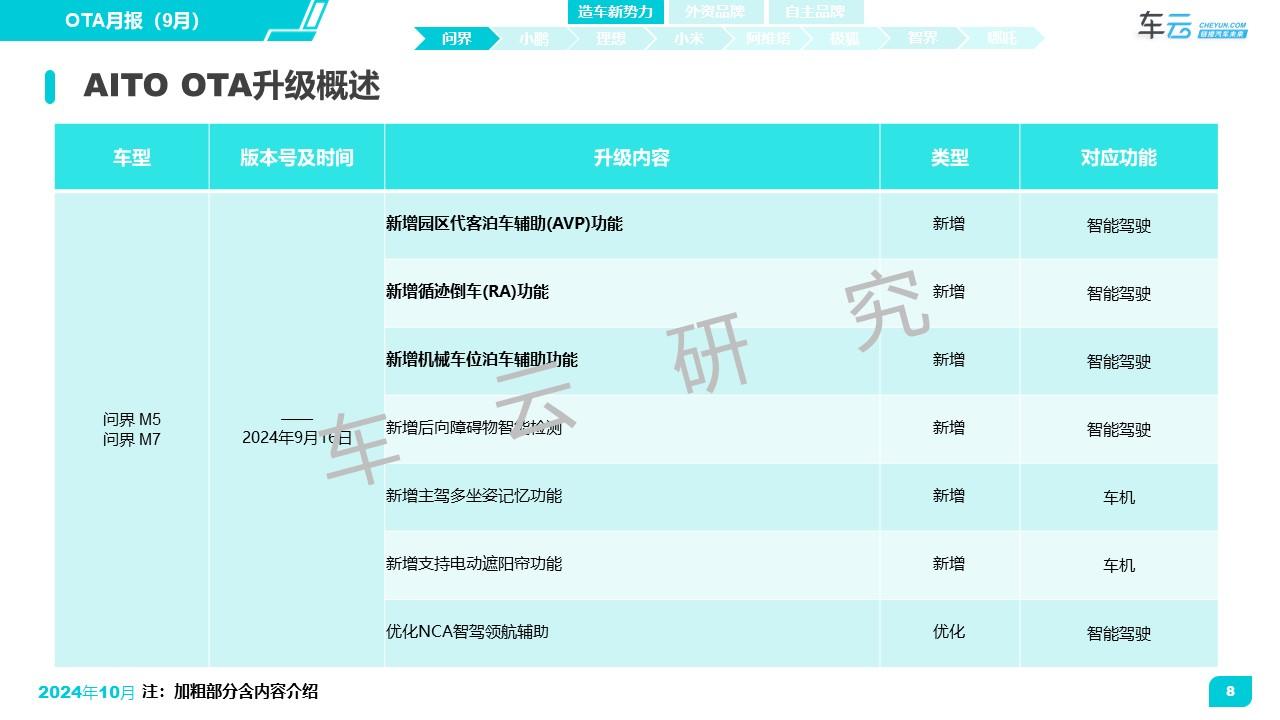Select 新增机械车位泊车辅助功能 row text
The width and height of the screenshot is (1280, 720).
(x=482, y=360)
